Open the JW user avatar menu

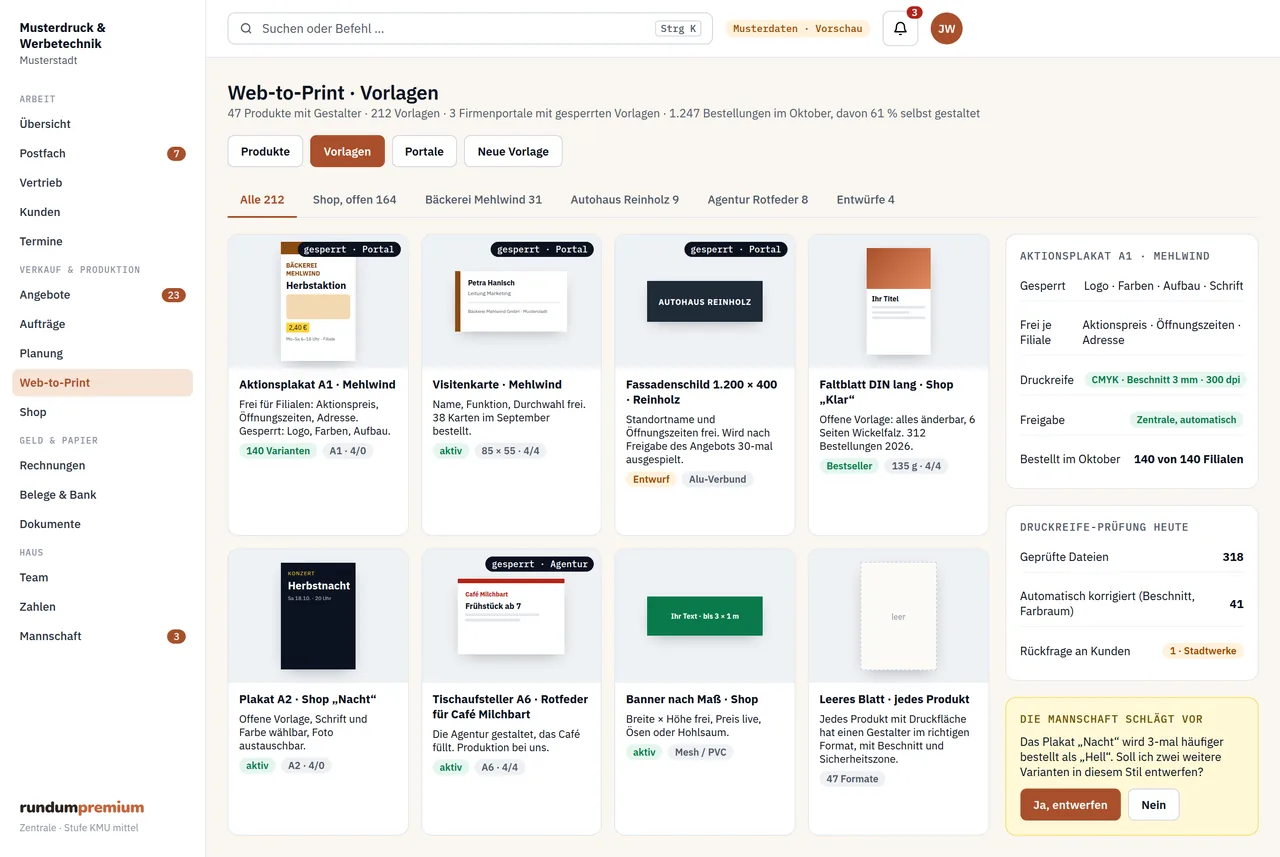pos(947,29)
